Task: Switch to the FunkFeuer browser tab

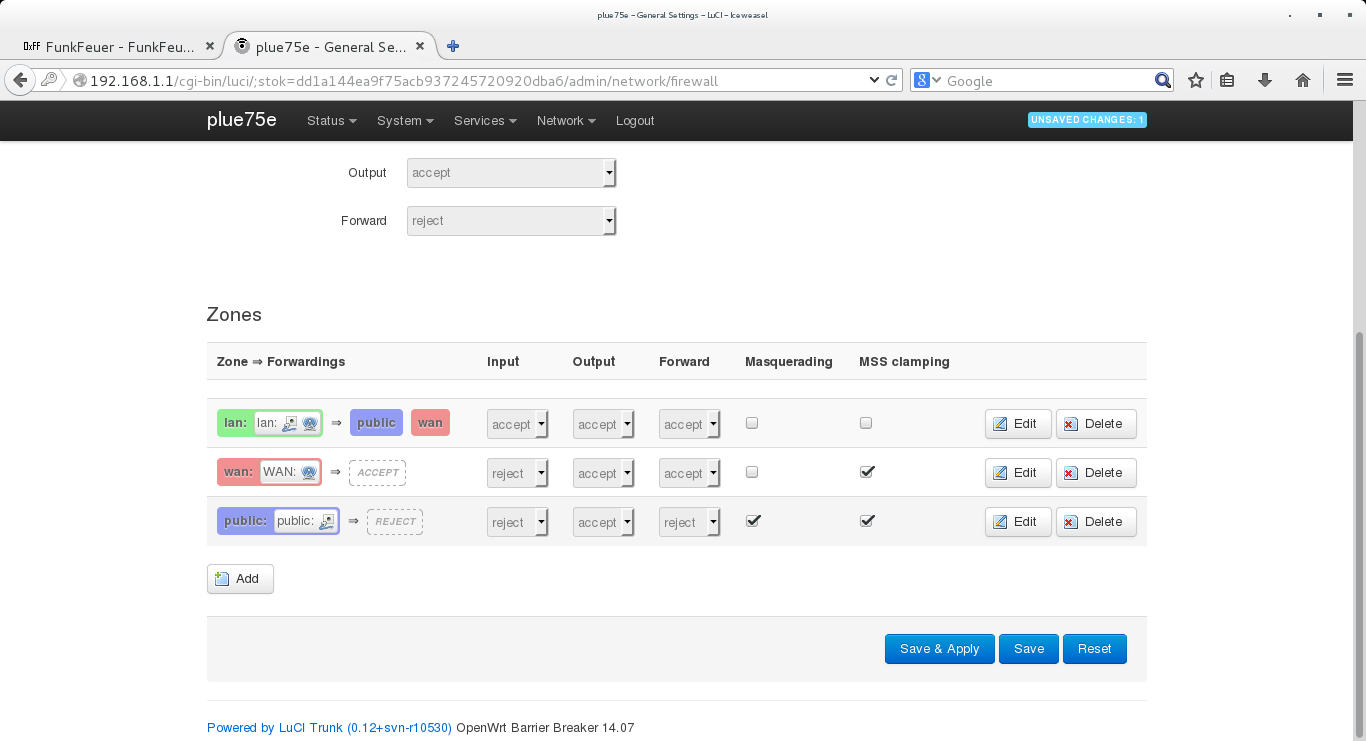Action: pos(110,47)
